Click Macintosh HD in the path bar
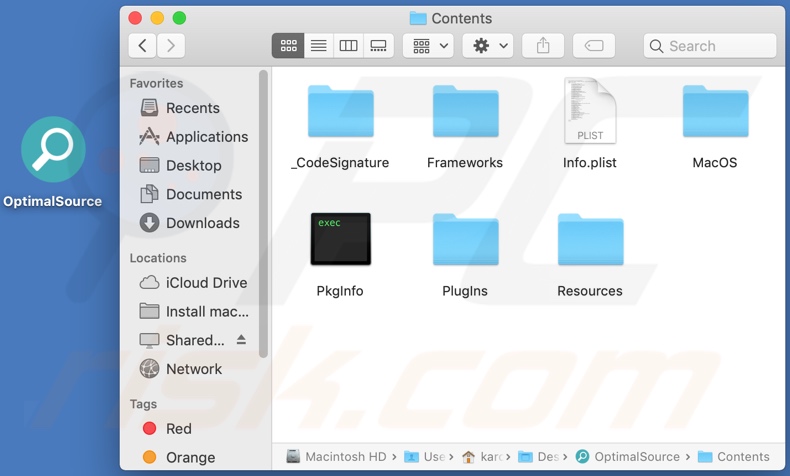 click(x=344, y=457)
